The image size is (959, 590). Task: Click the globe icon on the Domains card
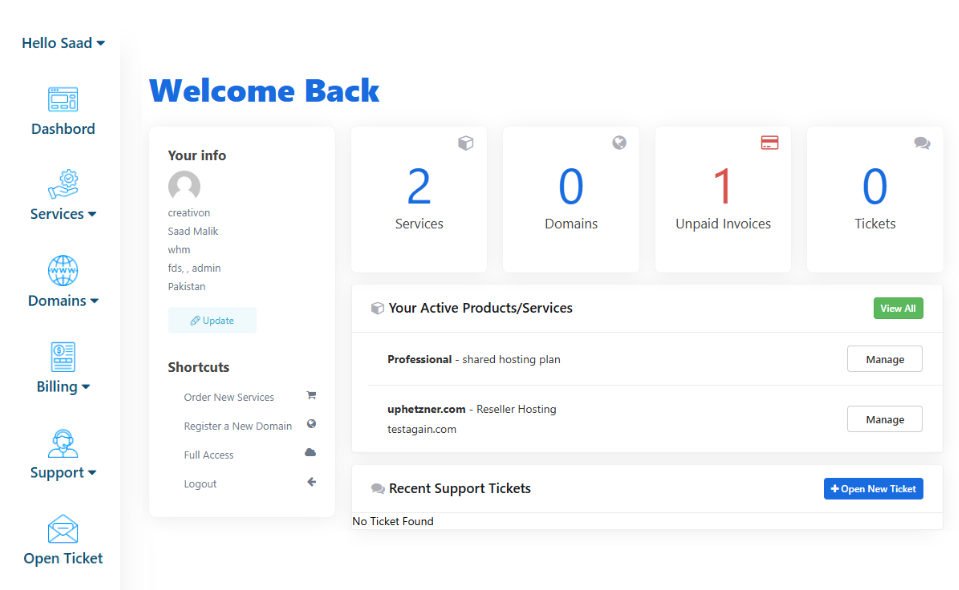pyautogui.click(x=619, y=143)
